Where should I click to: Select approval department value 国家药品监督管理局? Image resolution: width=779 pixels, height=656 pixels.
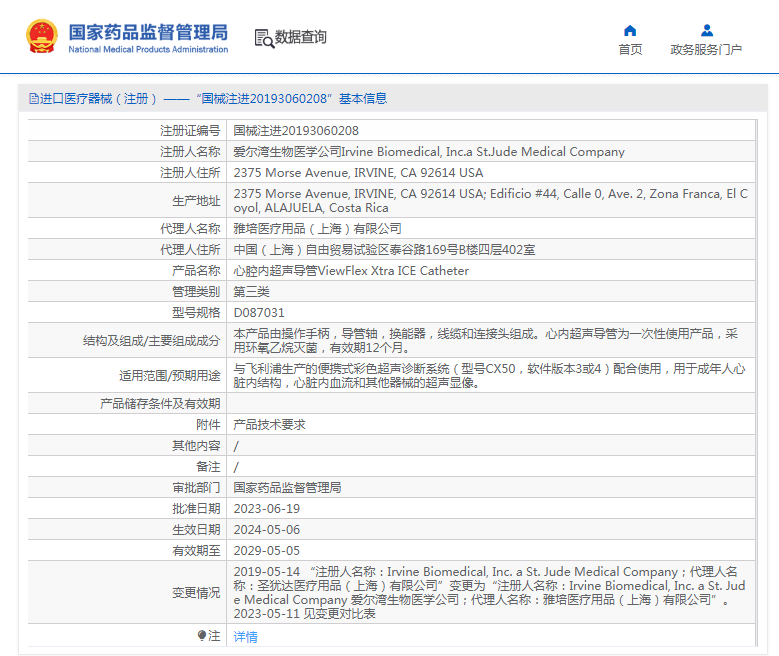287,488
